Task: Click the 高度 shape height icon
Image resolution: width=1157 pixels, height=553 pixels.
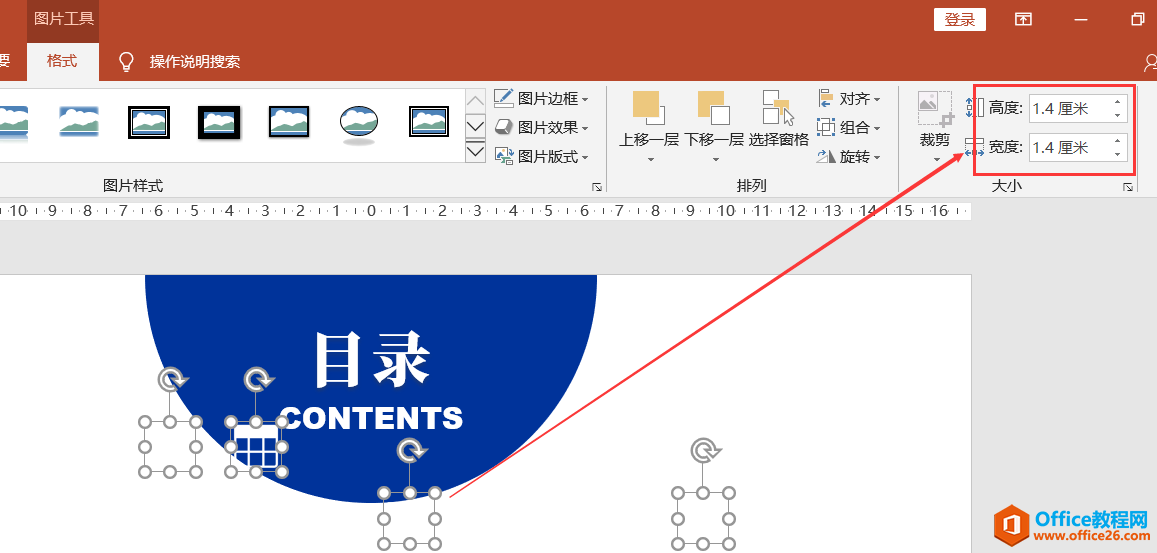Action: point(975,109)
